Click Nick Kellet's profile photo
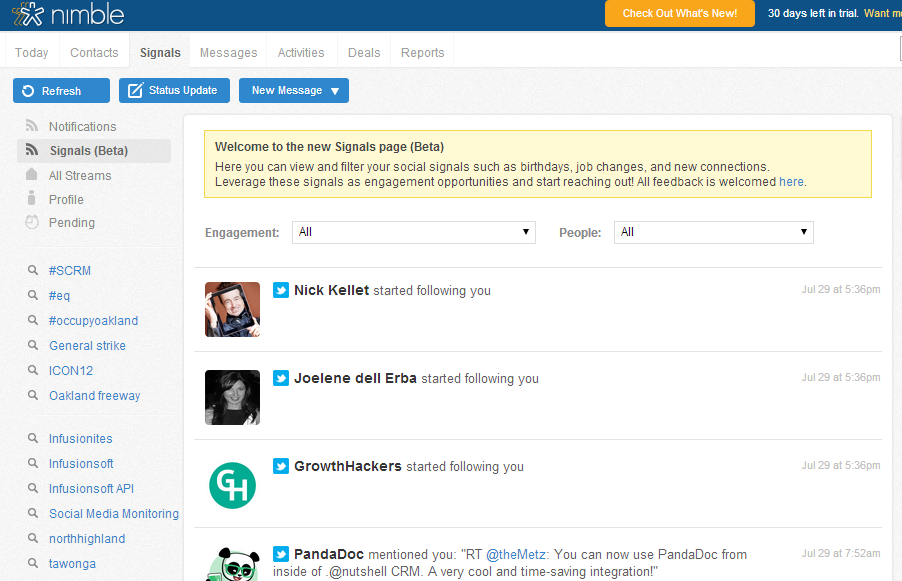 coord(232,309)
